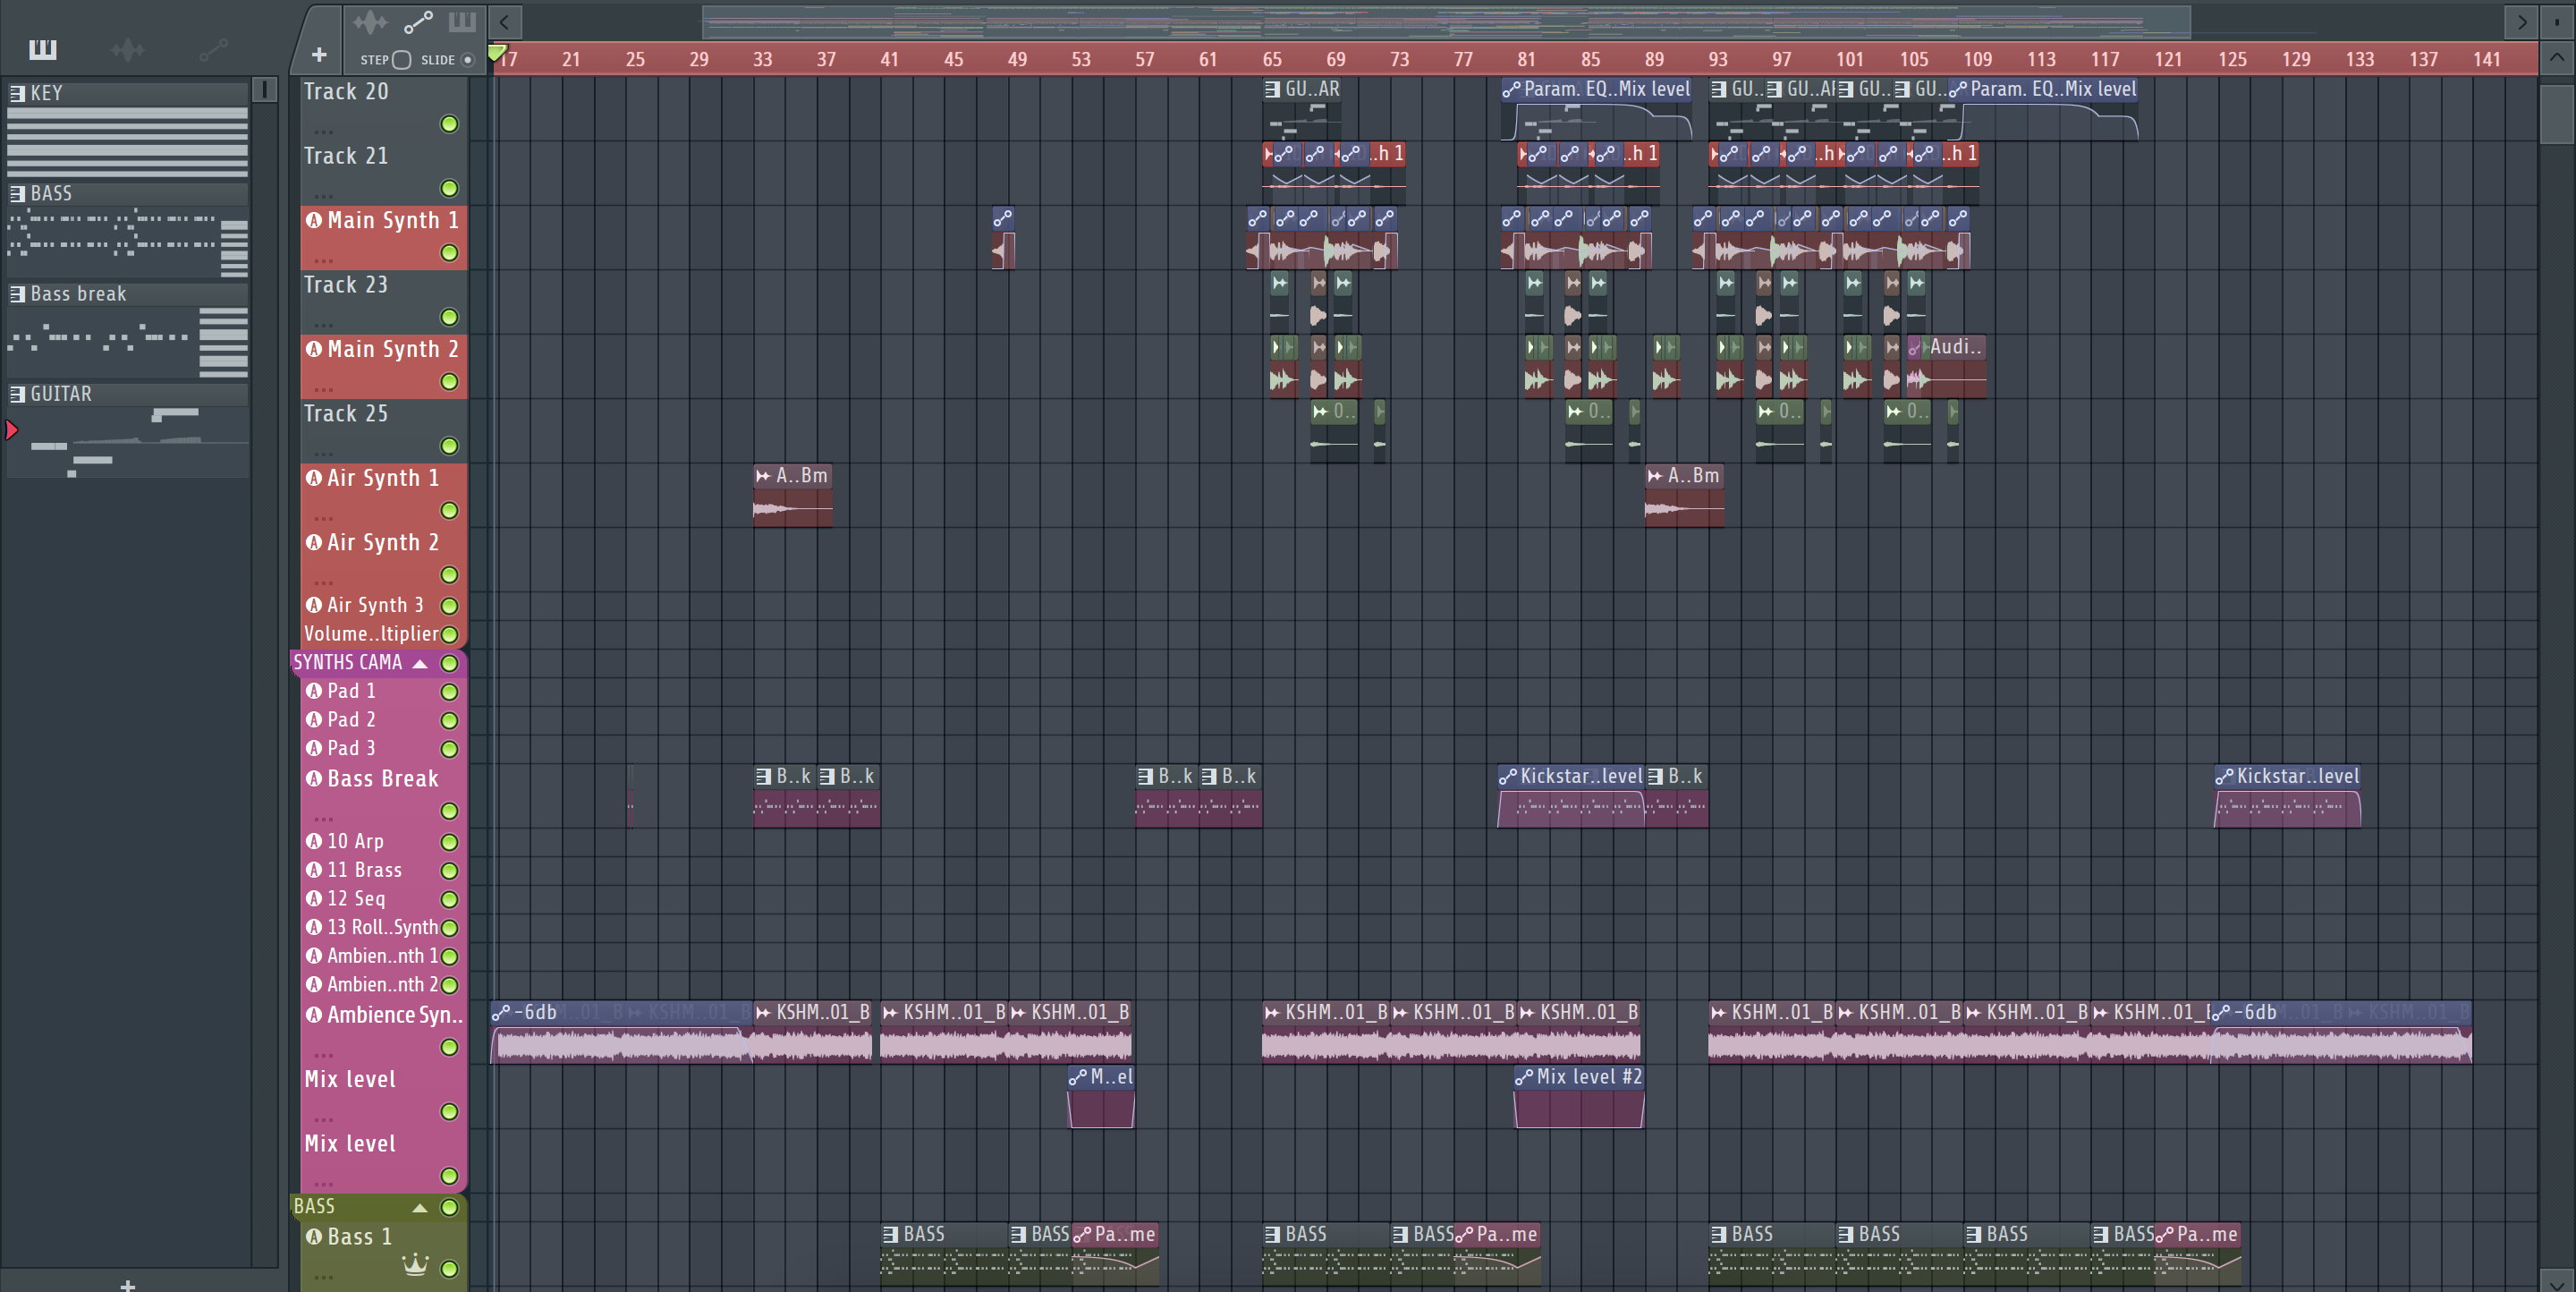This screenshot has height=1292, width=2576.
Task: Click the Volume..ltiplier track label
Action: 371,634
